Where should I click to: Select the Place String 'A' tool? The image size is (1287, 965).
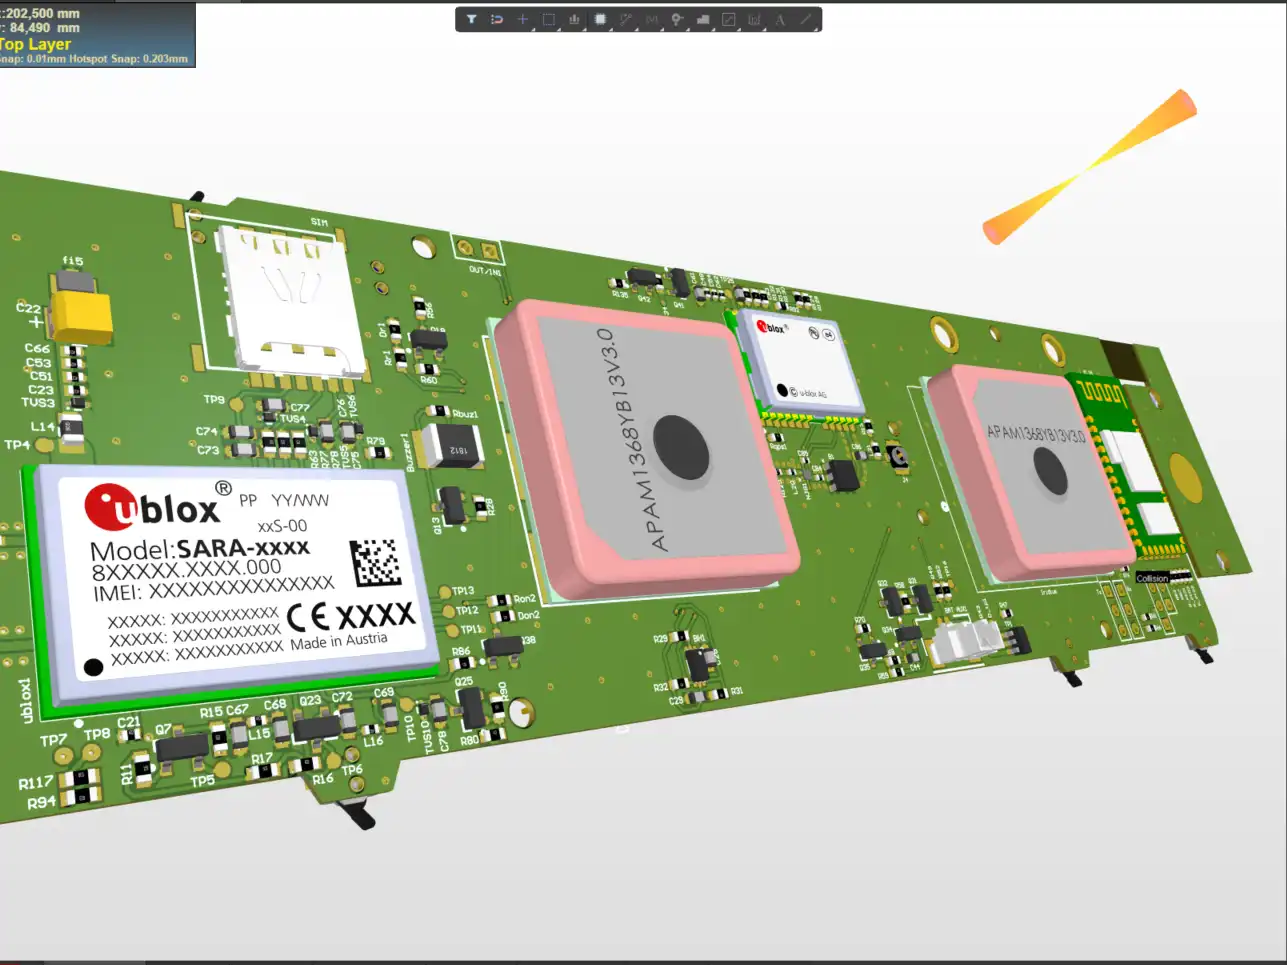(x=780, y=19)
